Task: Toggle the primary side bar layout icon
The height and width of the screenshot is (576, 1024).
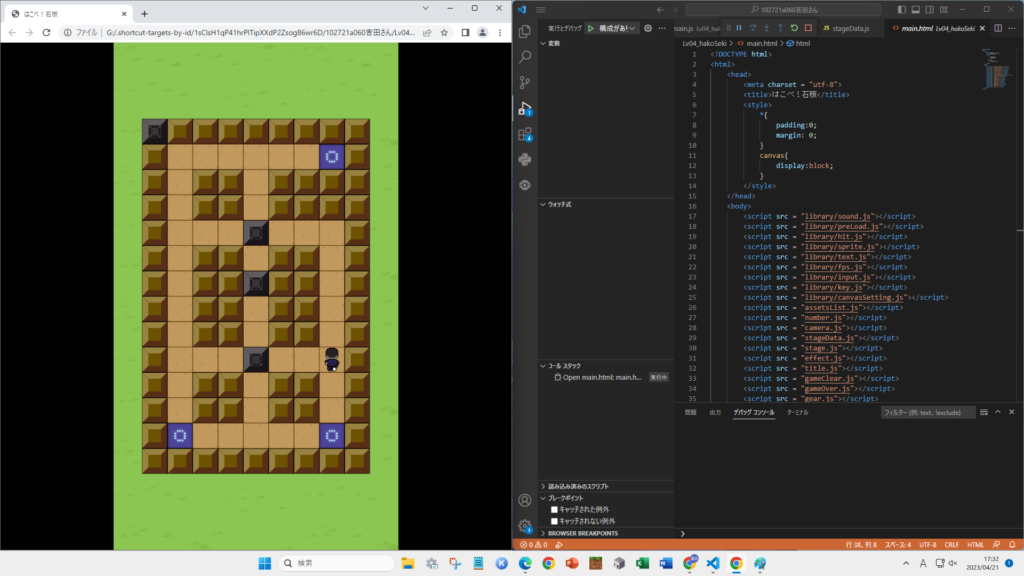Action: click(x=901, y=10)
